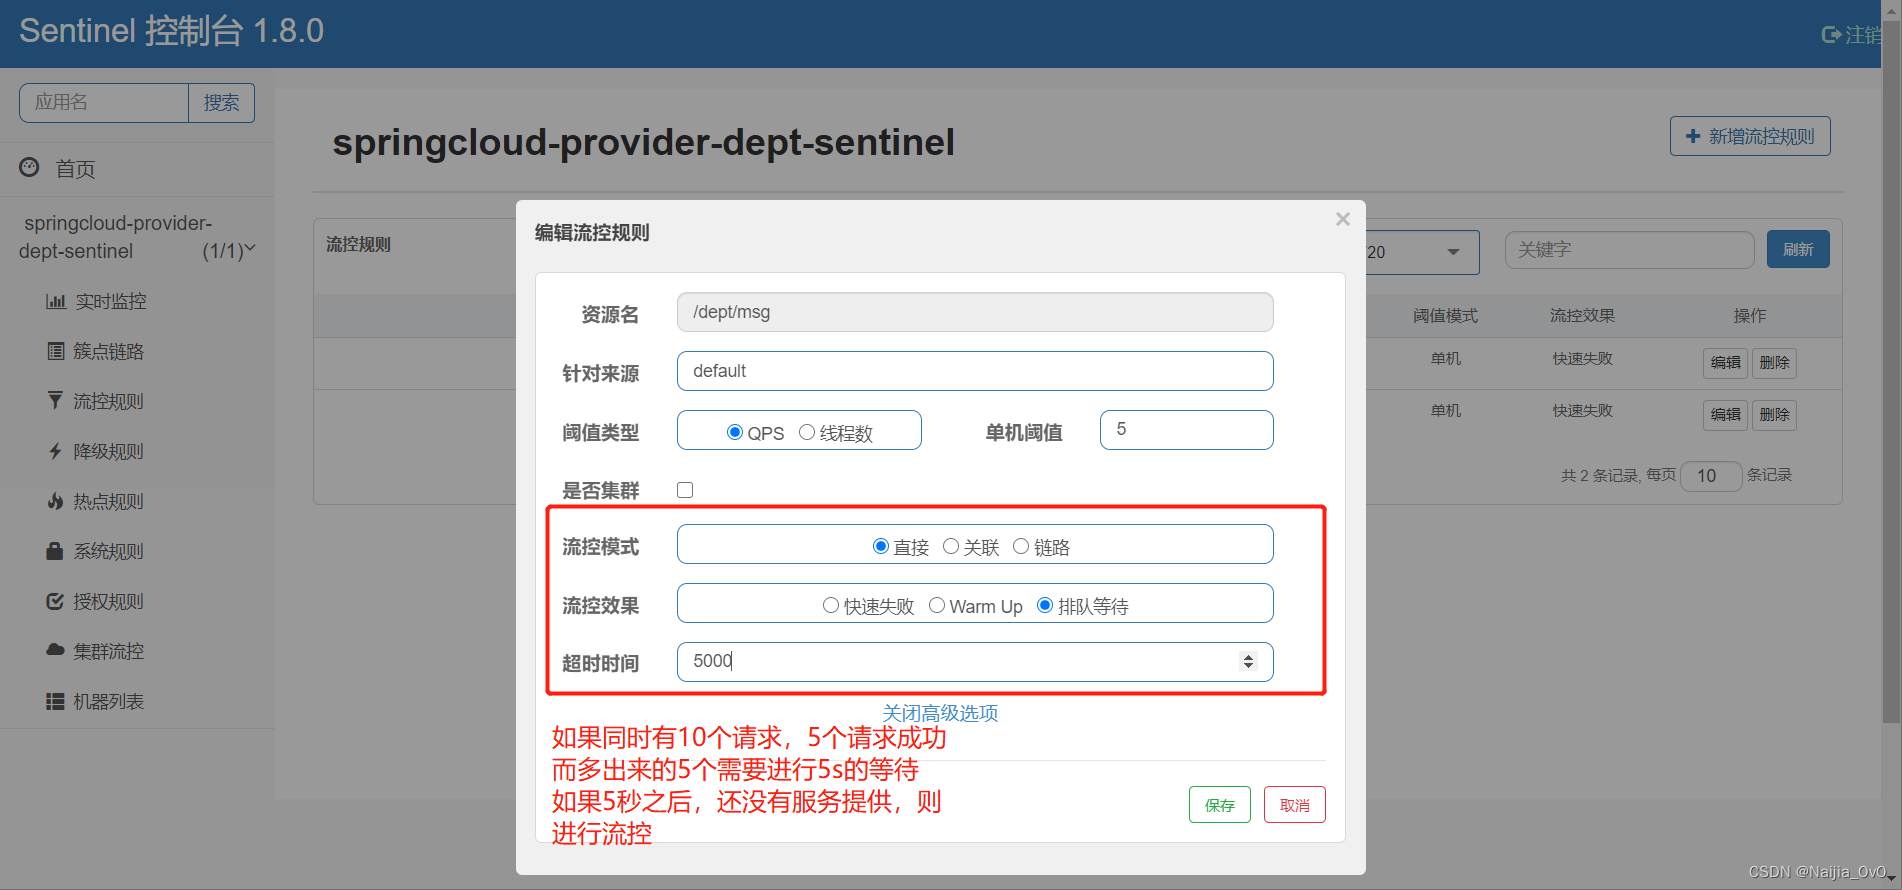The width and height of the screenshot is (1902, 890).
Task: Click the 搜索 button
Action: tap(221, 103)
